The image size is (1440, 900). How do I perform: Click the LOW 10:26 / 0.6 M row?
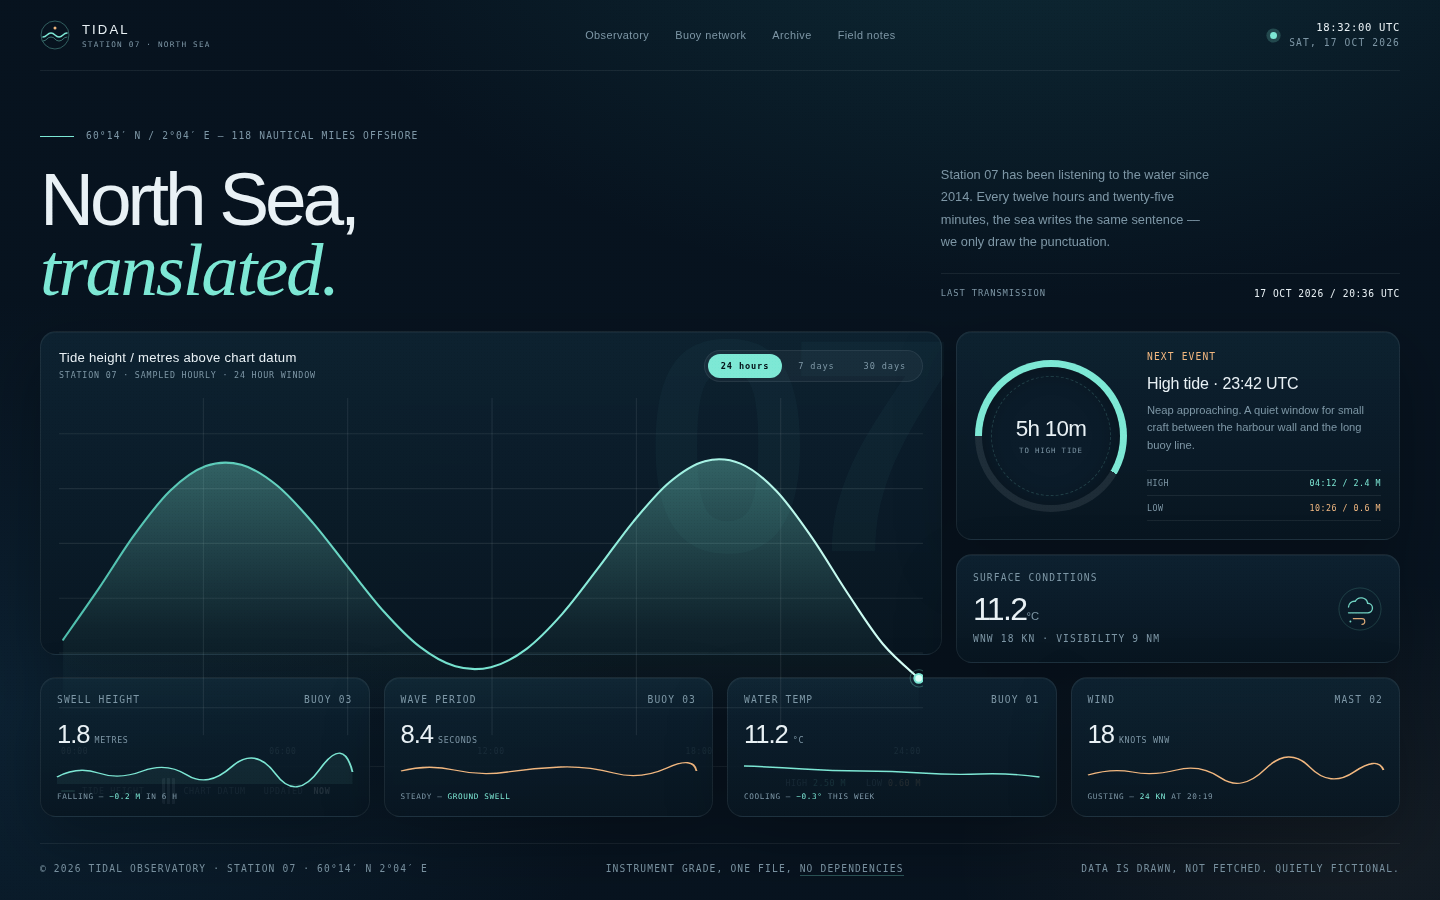(x=1264, y=508)
